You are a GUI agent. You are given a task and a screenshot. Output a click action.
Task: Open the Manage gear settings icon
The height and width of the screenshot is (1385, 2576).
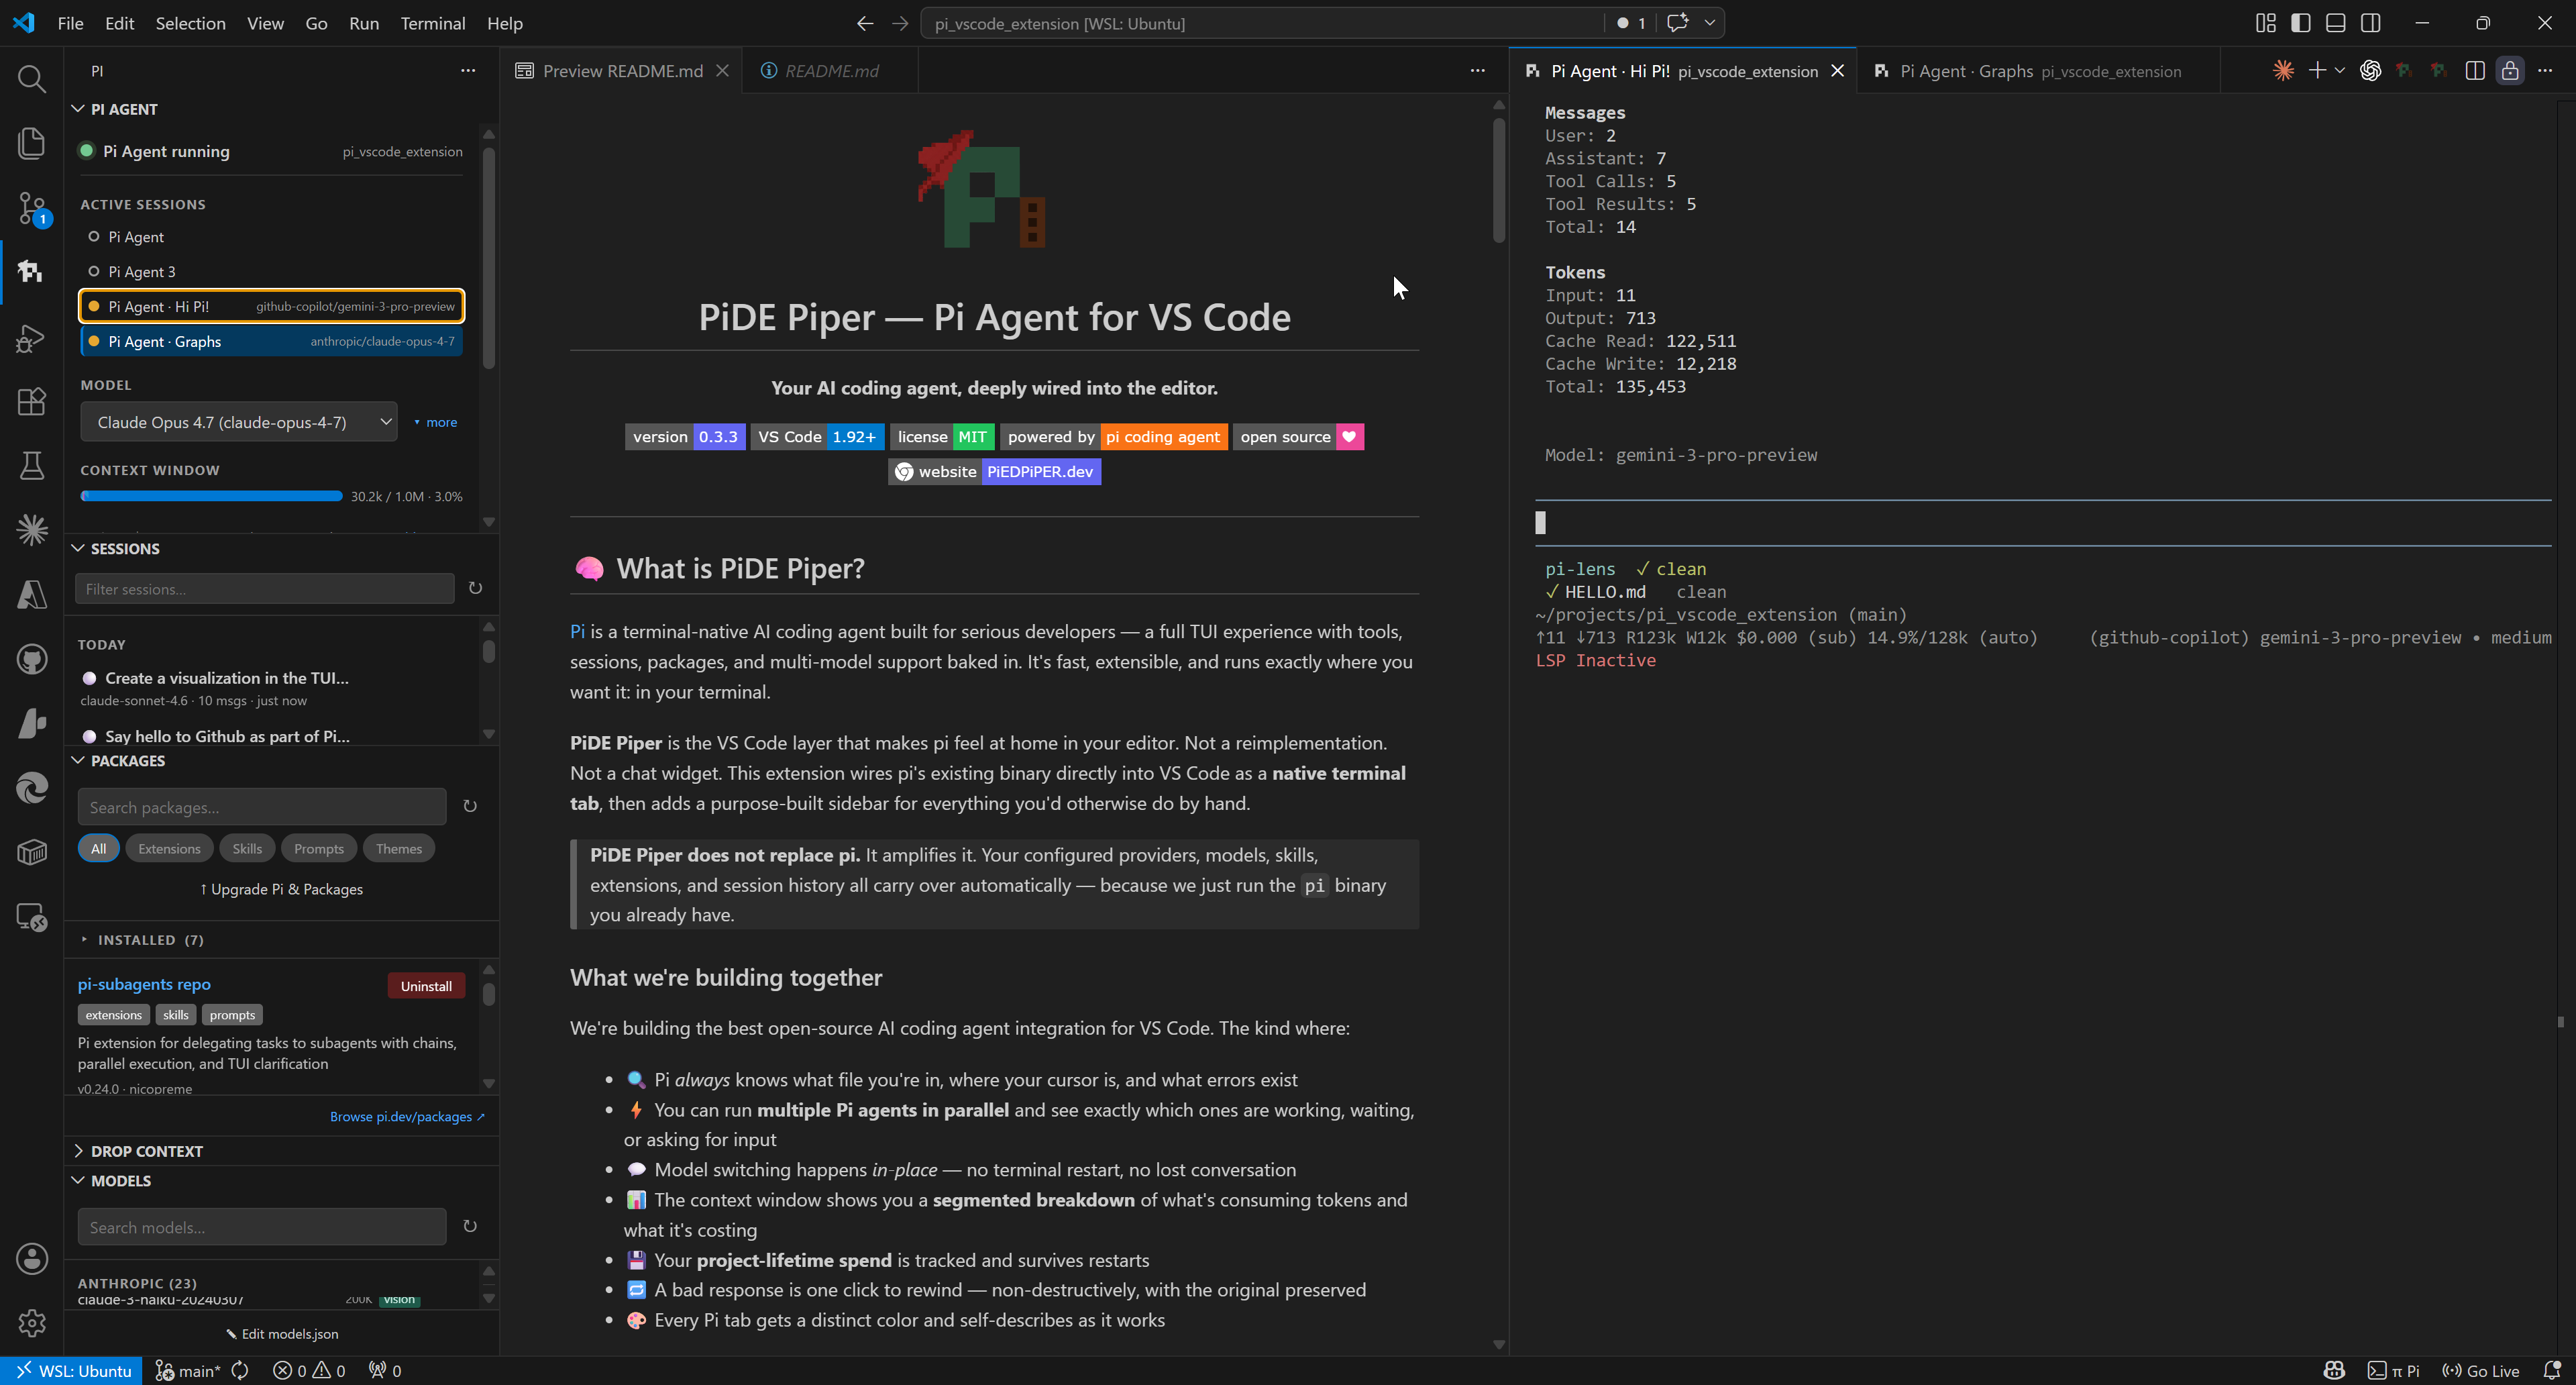[32, 1323]
